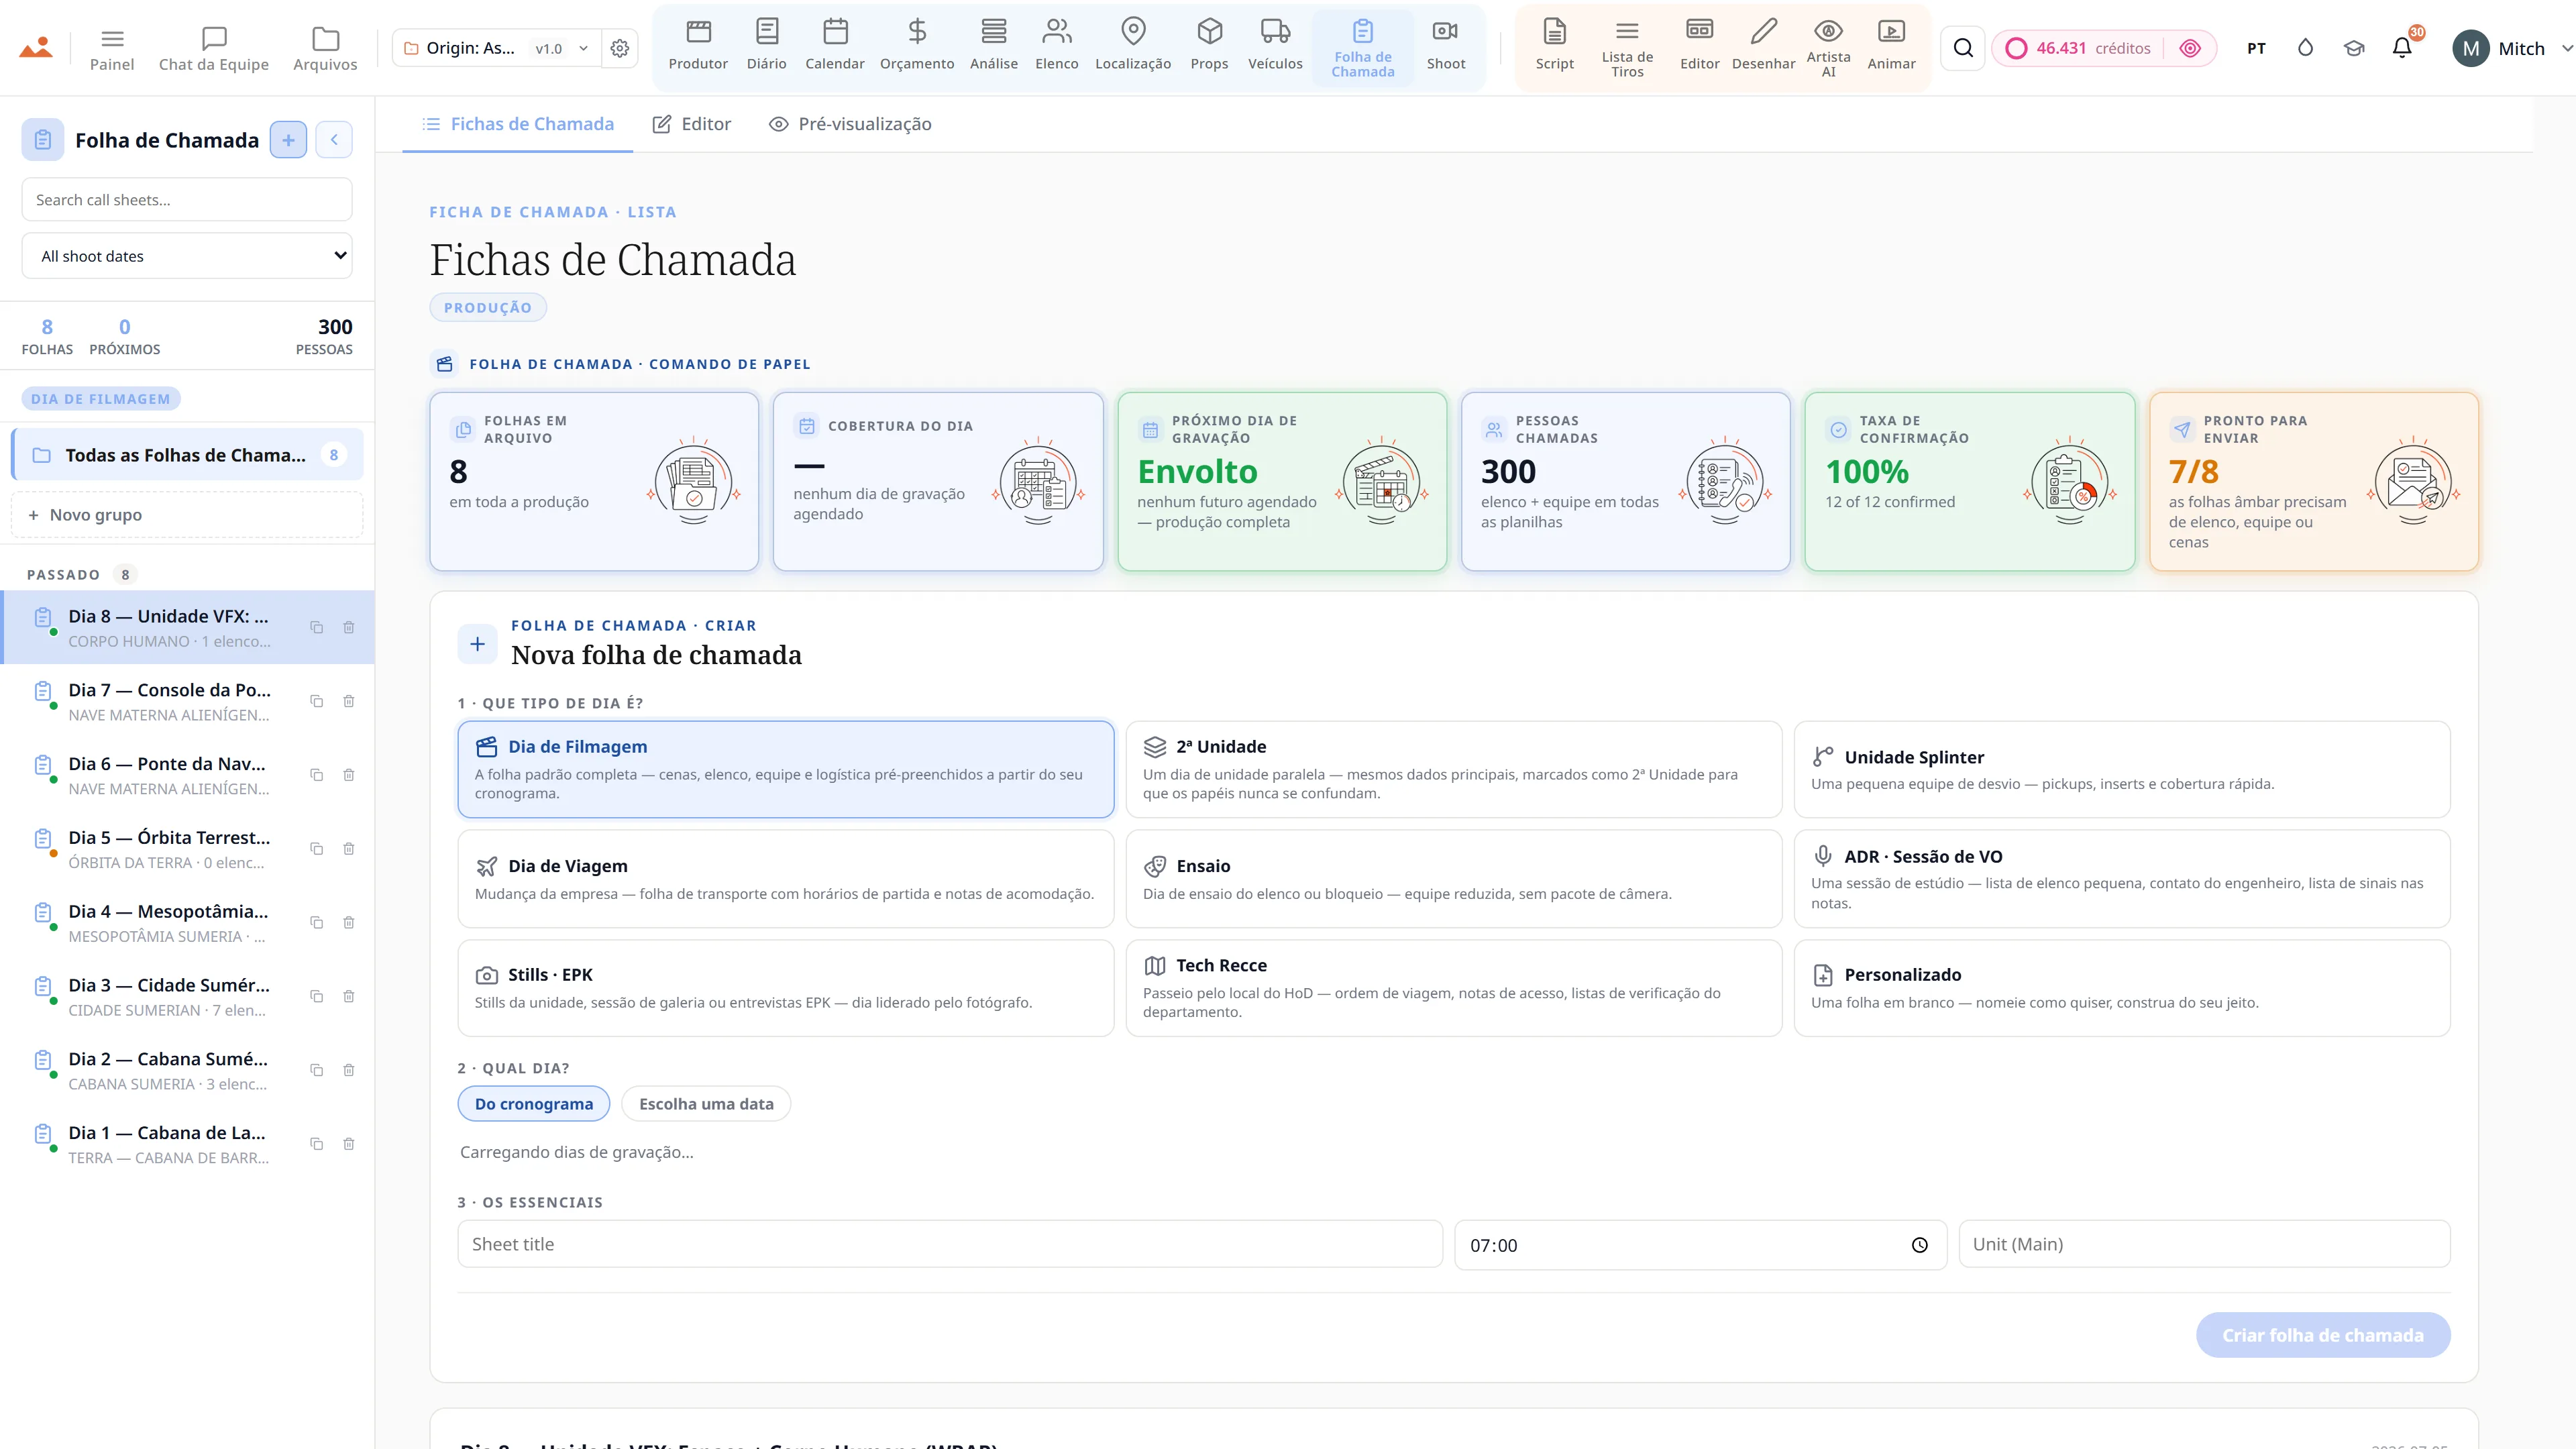
Task: Choose Escolha uma data option
Action: pyautogui.click(x=706, y=1103)
